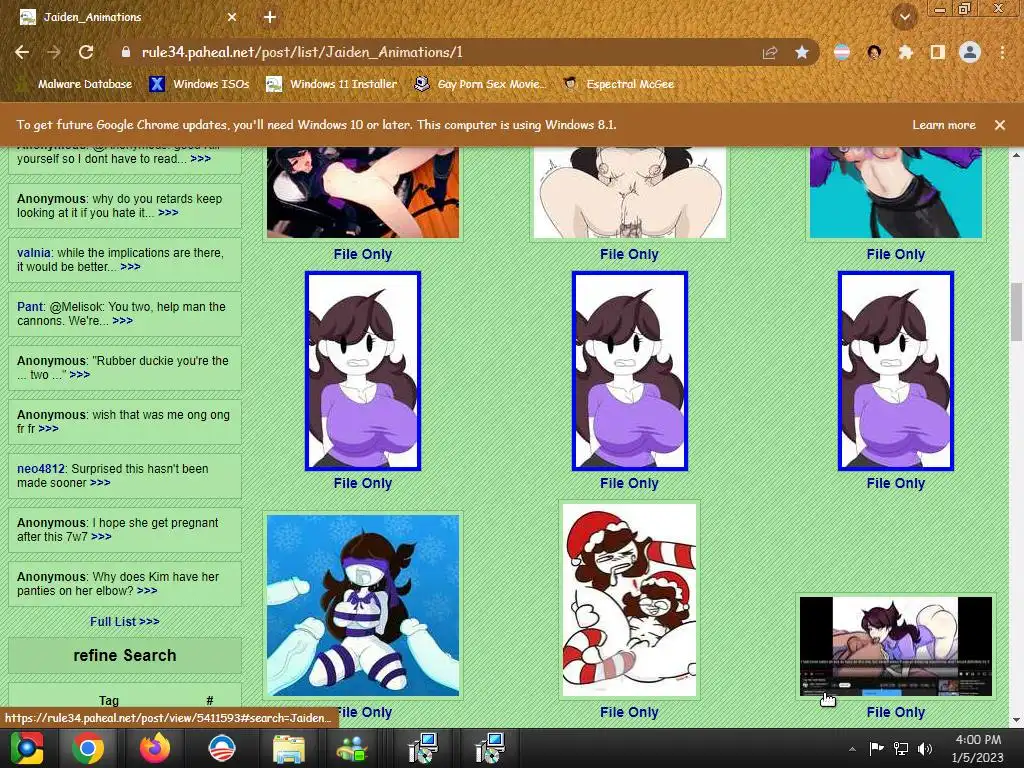Toggle the browser side panel

coord(938,52)
